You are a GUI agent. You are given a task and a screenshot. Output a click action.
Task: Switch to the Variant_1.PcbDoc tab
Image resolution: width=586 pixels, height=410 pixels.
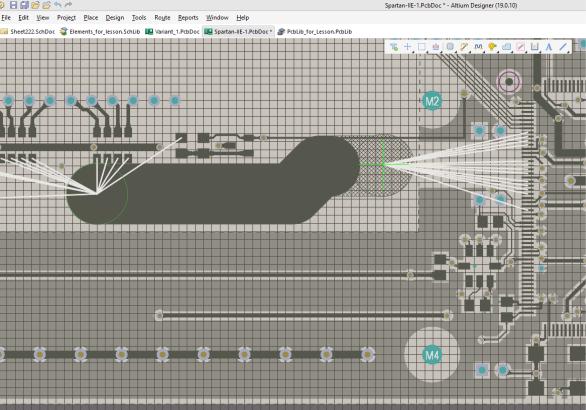[173, 32]
